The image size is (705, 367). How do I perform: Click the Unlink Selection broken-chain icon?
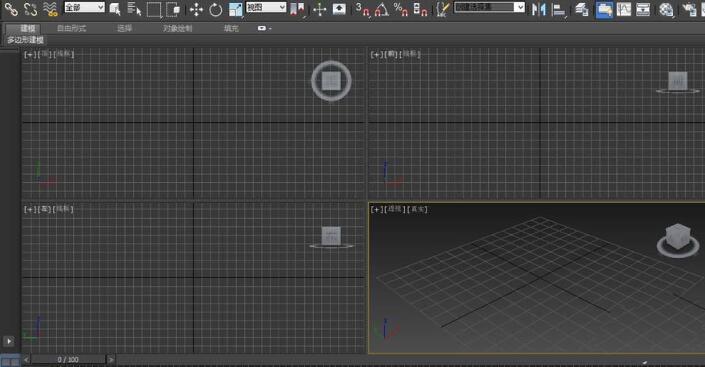[x=31, y=9]
